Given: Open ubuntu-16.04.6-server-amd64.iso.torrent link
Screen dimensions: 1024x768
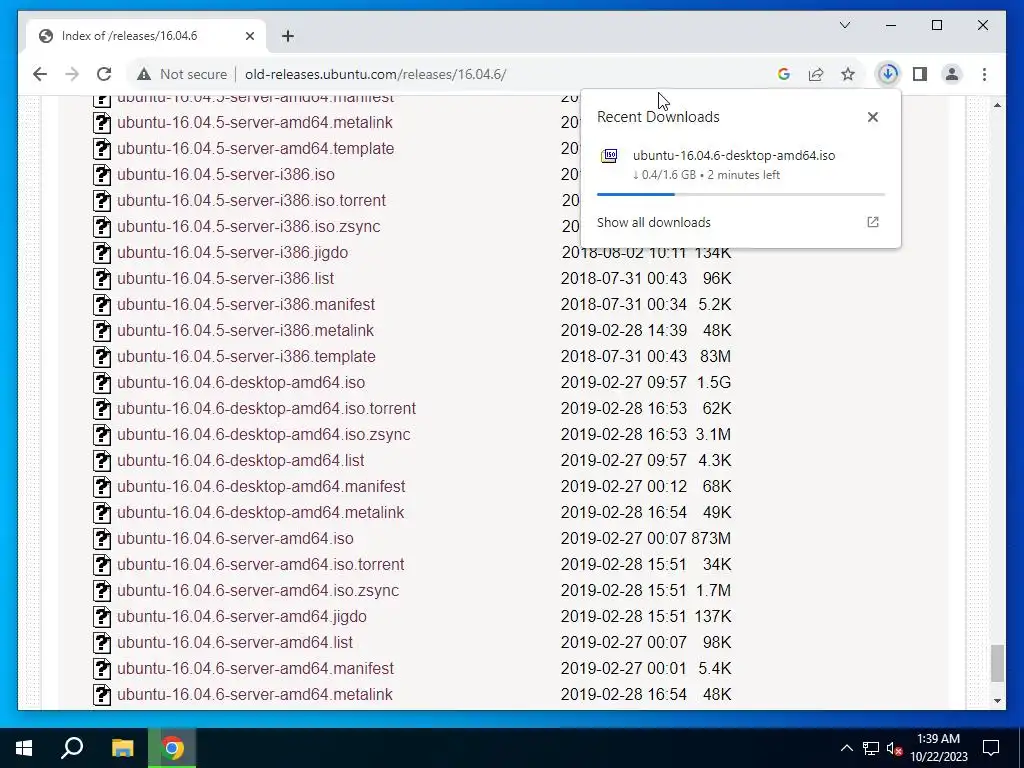Looking at the screenshot, I should pyautogui.click(x=261, y=564).
